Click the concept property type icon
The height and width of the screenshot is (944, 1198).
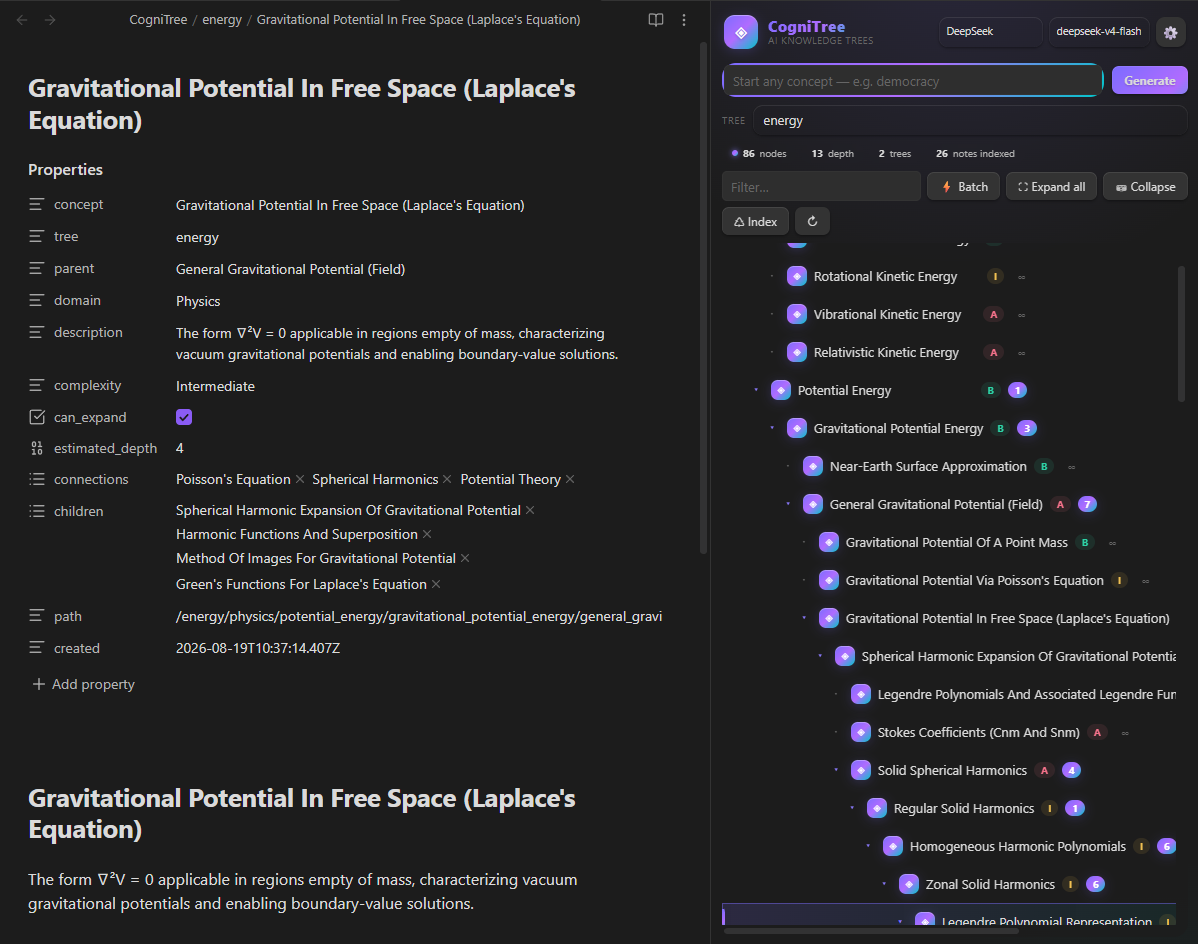click(x=37, y=205)
